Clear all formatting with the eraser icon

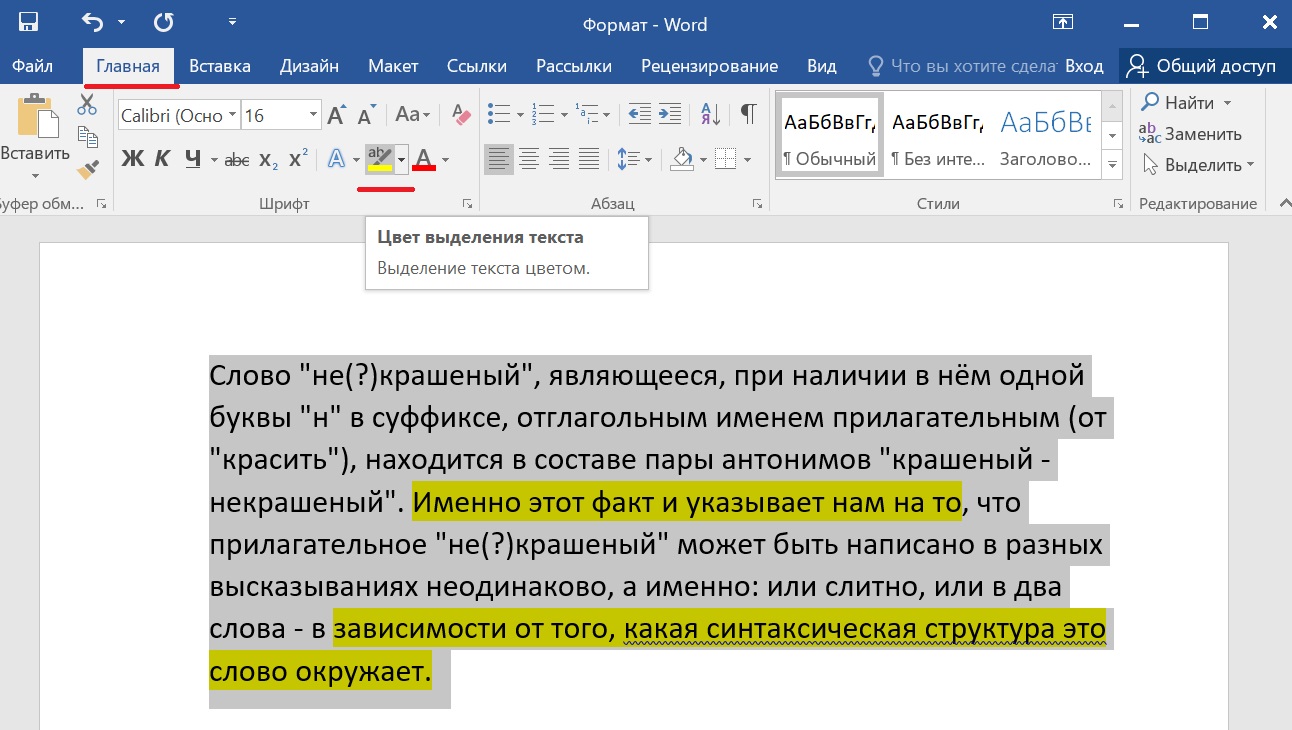tap(461, 115)
